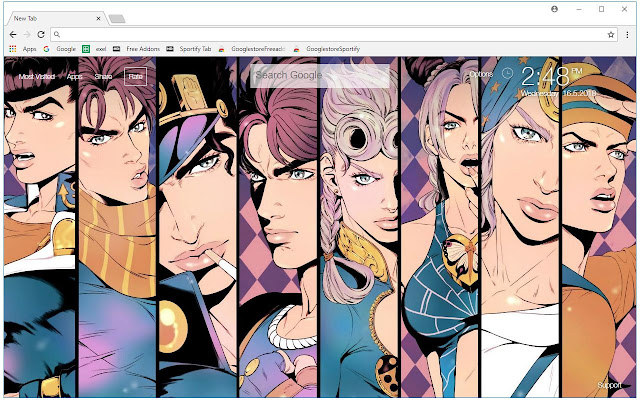Image resolution: width=640 pixels, height=400 pixels.
Task: Open the GooglestoreFreeadd bookmark
Action: (252, 49)
